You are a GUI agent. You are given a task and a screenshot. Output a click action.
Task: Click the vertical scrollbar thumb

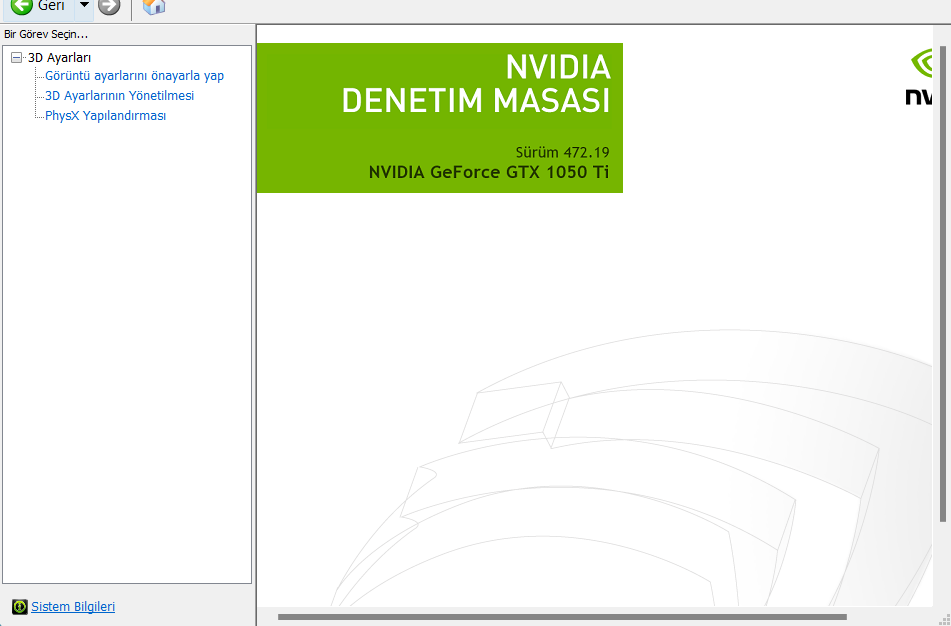tap(943, 284)
